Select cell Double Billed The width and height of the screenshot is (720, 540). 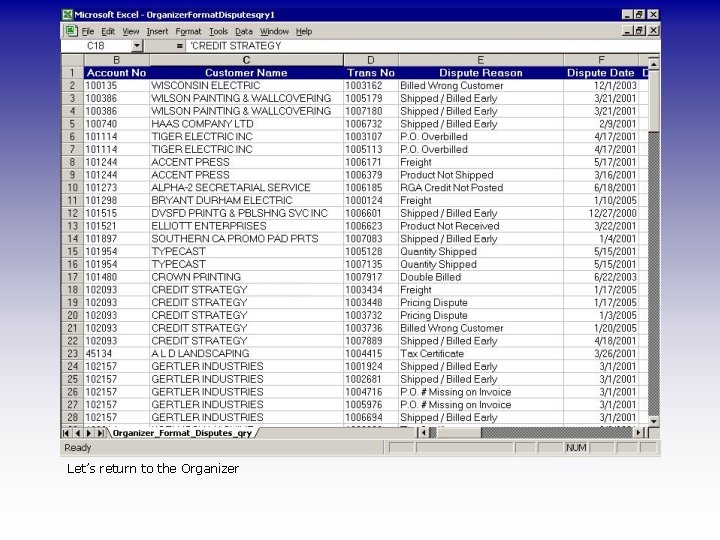481,277
